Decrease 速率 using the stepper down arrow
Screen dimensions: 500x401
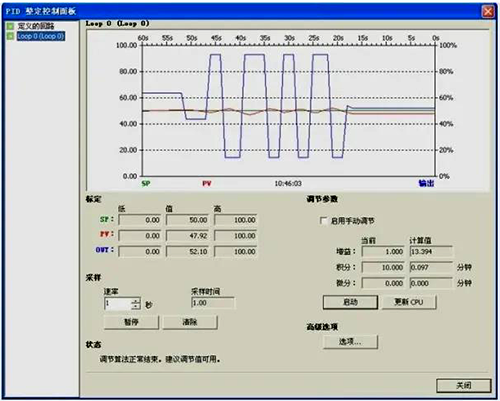pos(135,306)
